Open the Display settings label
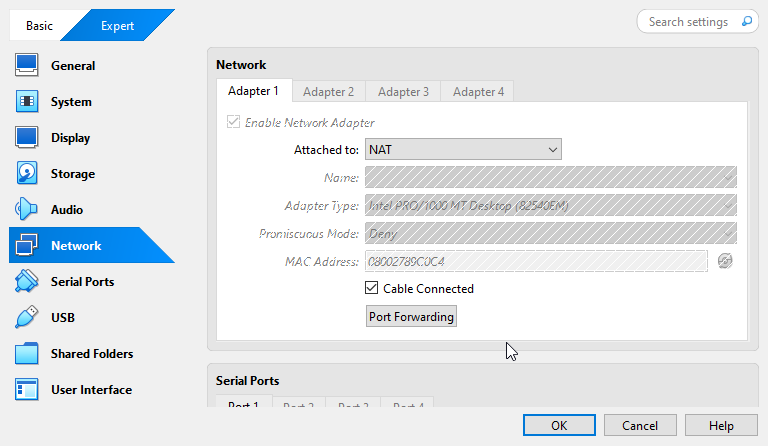Screen dimensions: 768x446 tap(71, 138)
